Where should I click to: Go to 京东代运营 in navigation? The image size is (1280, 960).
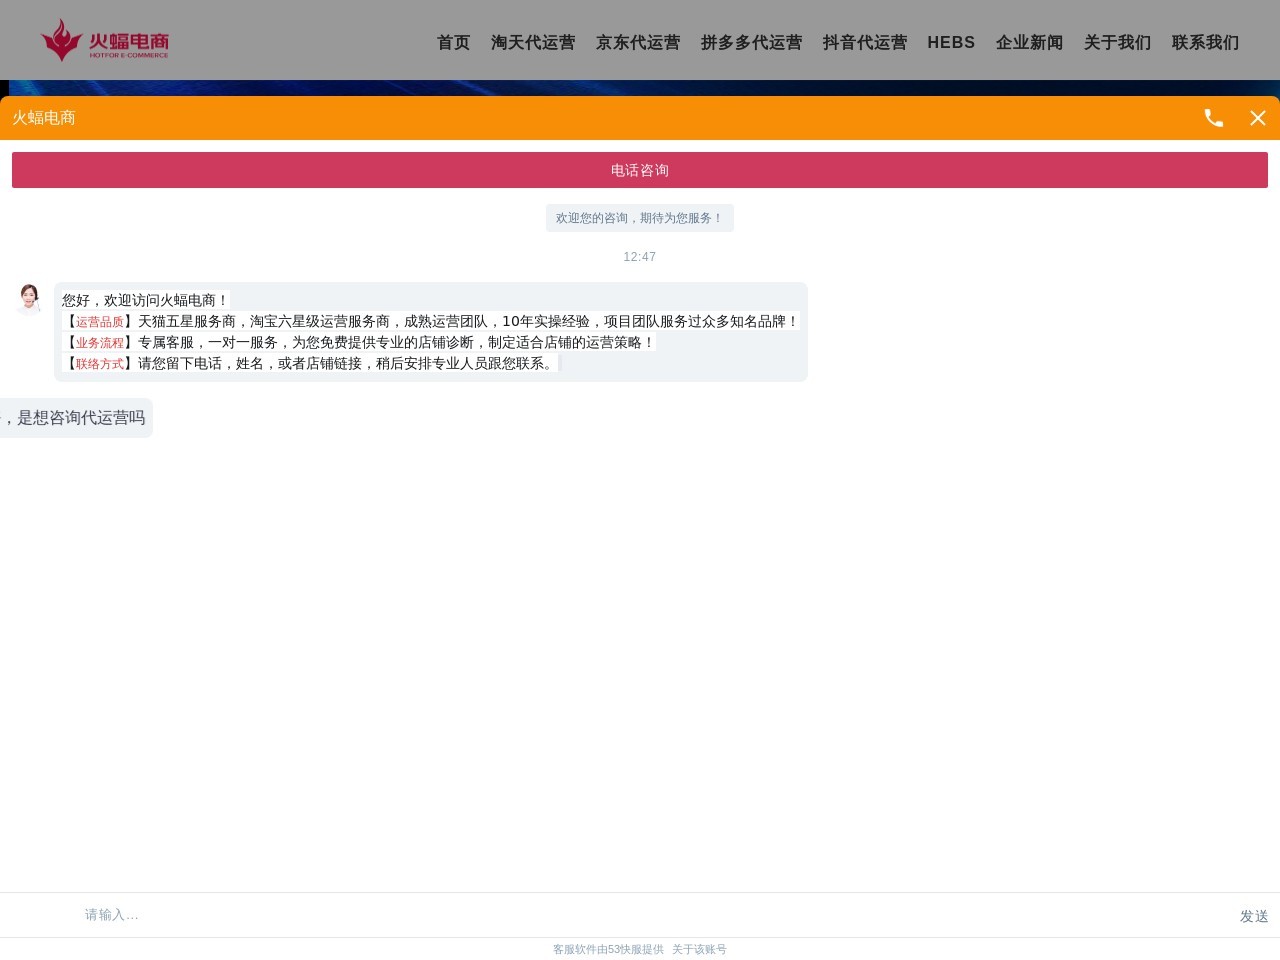coord(638,43)
